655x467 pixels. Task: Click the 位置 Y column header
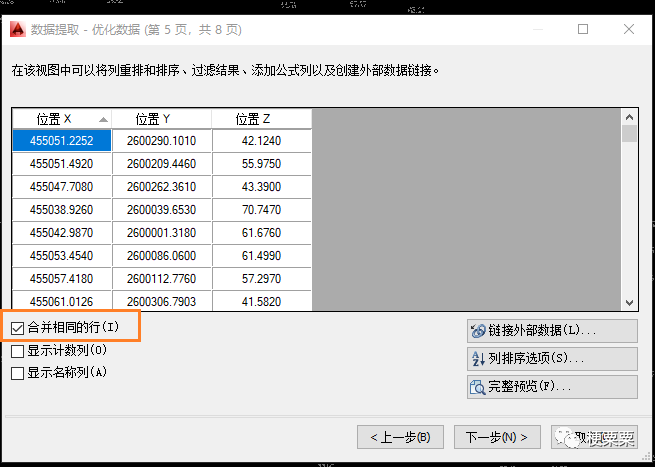pyautogui.click(x=162, y=119)
